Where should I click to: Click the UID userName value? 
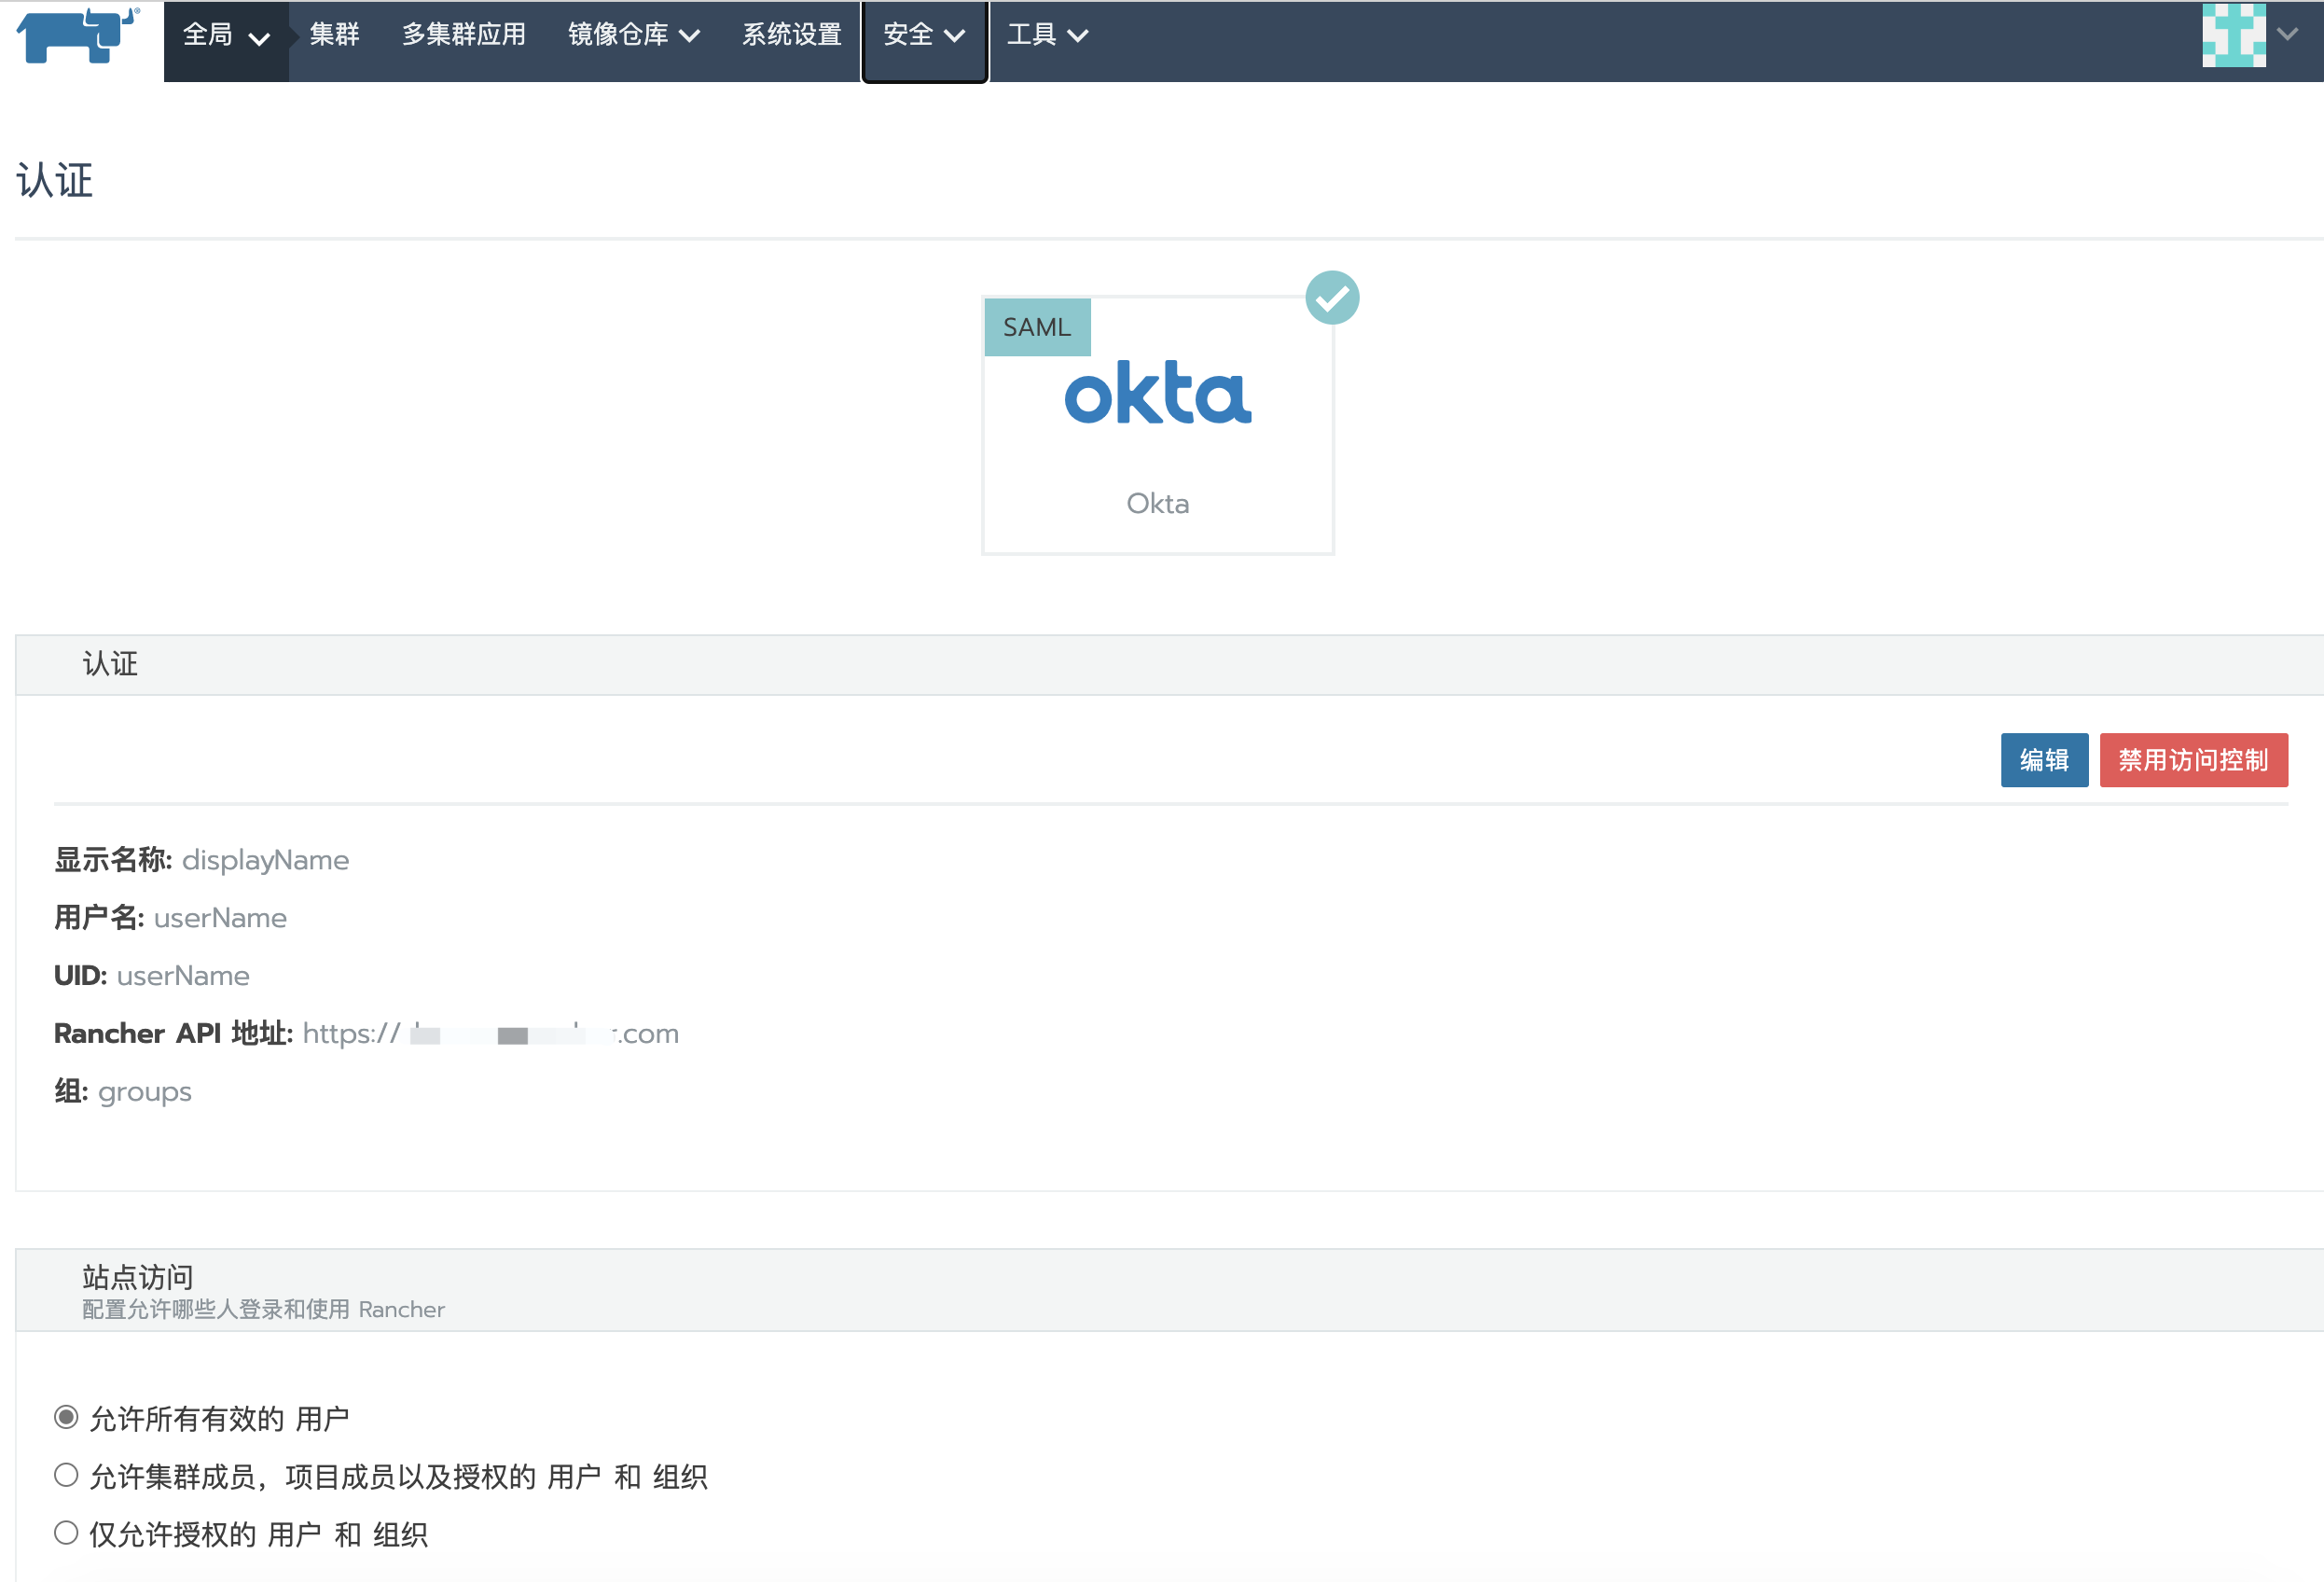tap(183, 976)
